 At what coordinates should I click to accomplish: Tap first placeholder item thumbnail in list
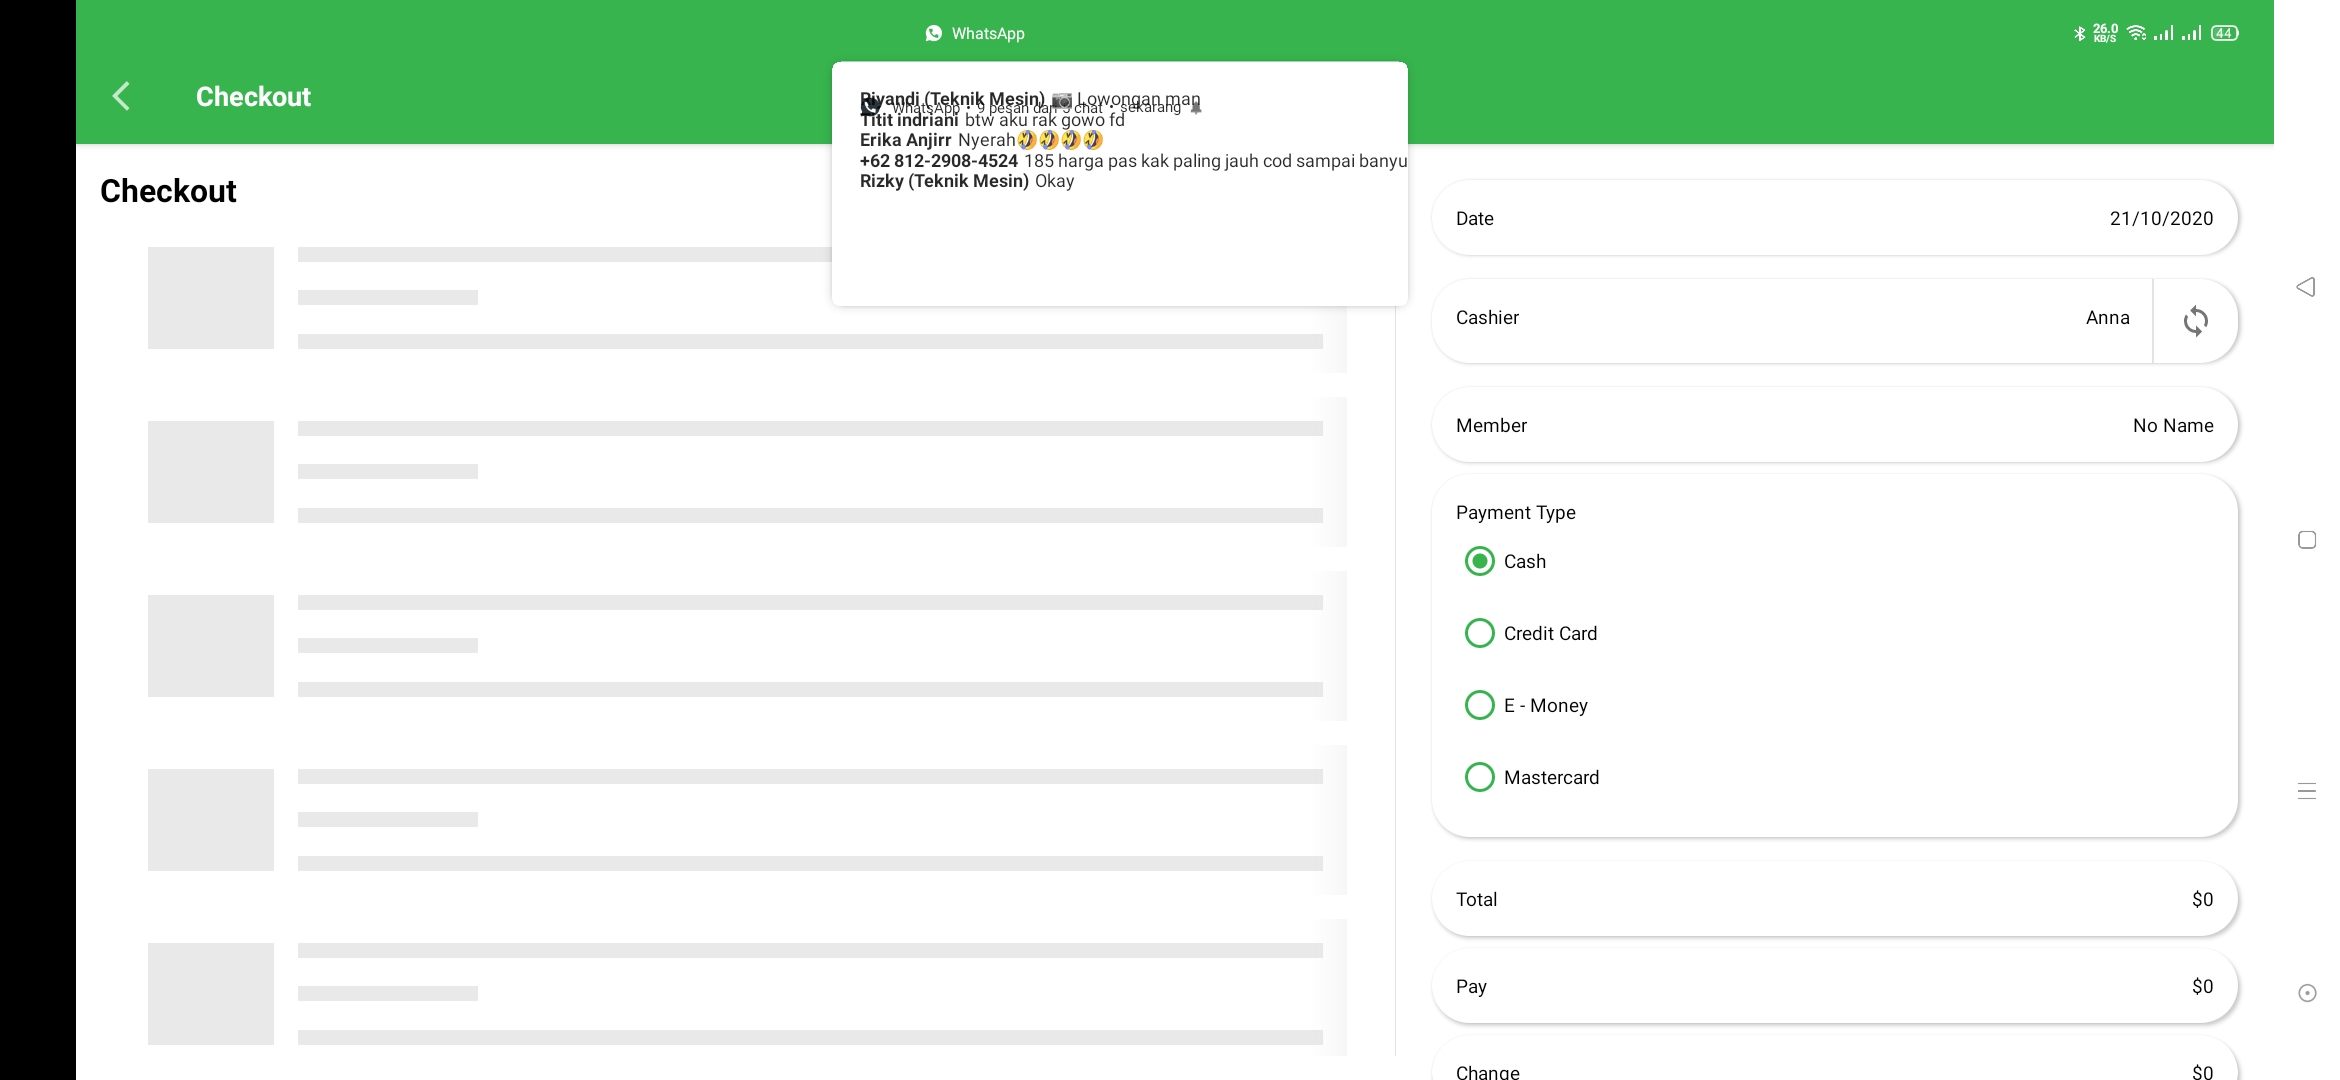[x=211, y=298]
